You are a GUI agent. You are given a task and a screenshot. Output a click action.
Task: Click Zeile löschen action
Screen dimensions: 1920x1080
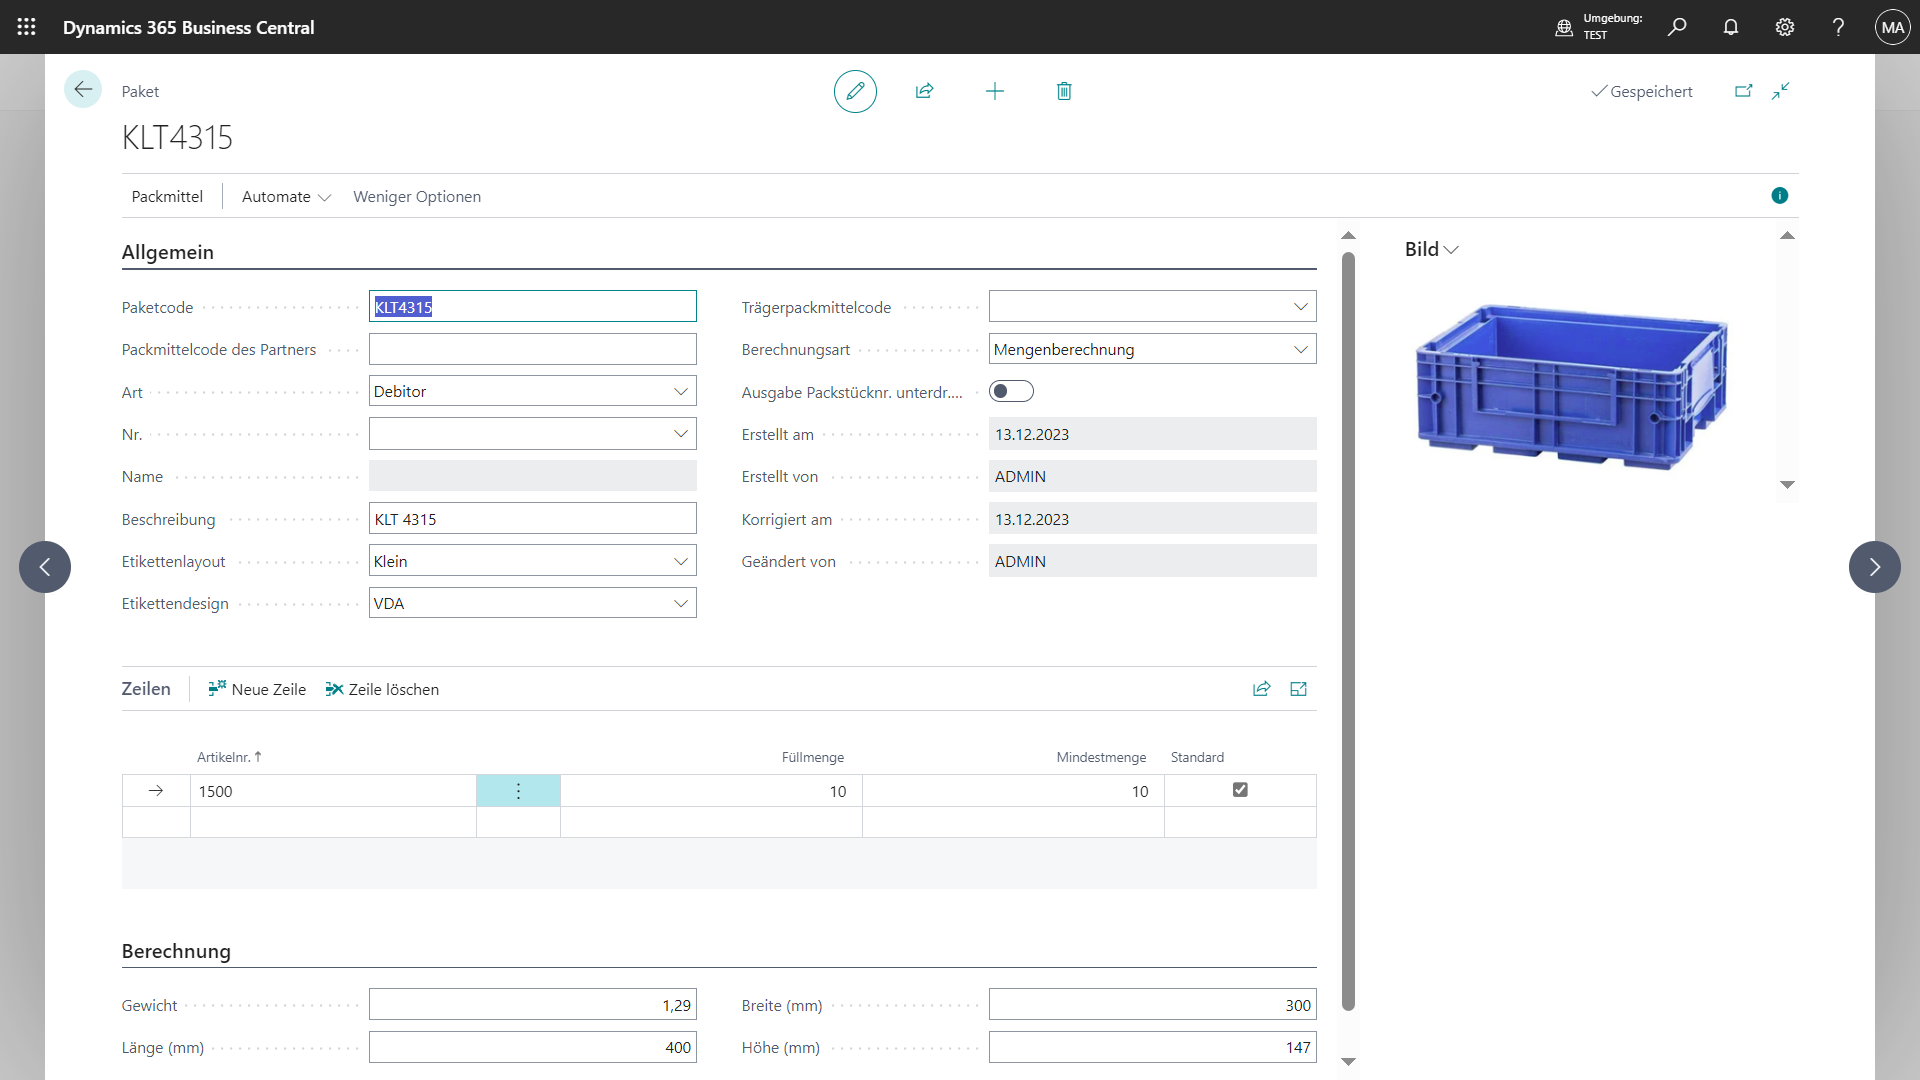pyautogui.click(x=382, y=689)
